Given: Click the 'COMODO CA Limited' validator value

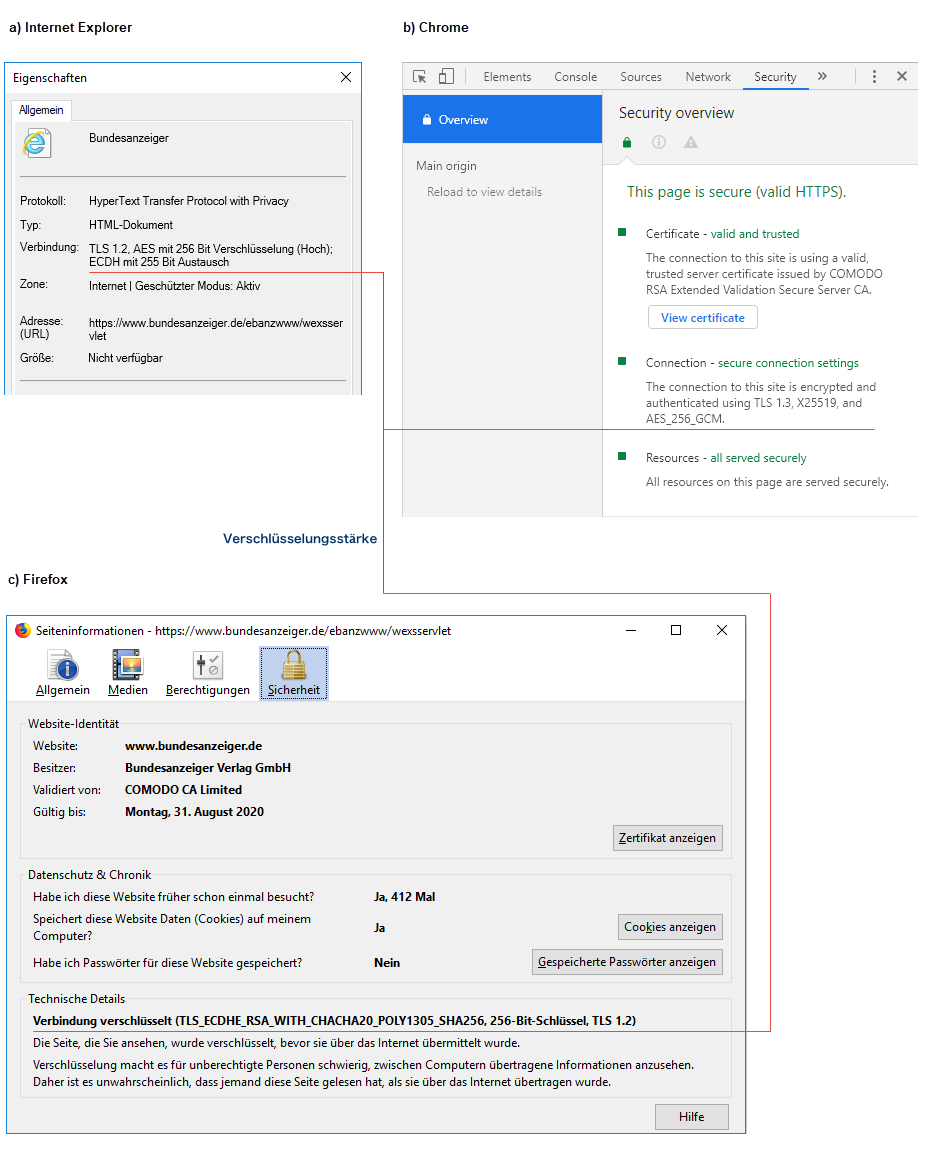Looking at the screenshot, I should 183,790.
